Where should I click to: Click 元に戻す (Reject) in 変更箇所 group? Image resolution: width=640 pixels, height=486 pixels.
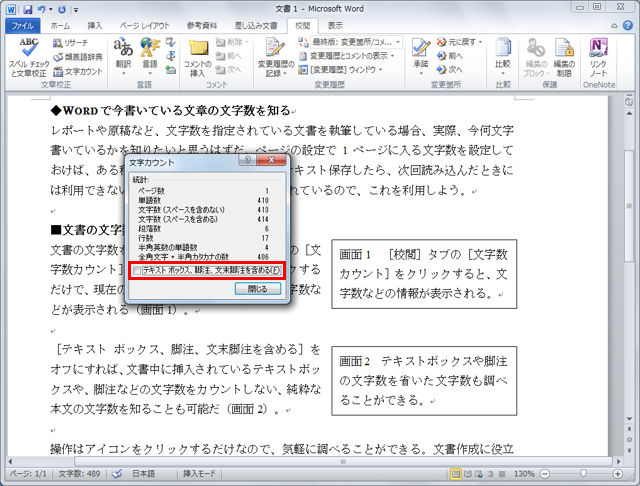pyautogui.click(x=460, y=42)
